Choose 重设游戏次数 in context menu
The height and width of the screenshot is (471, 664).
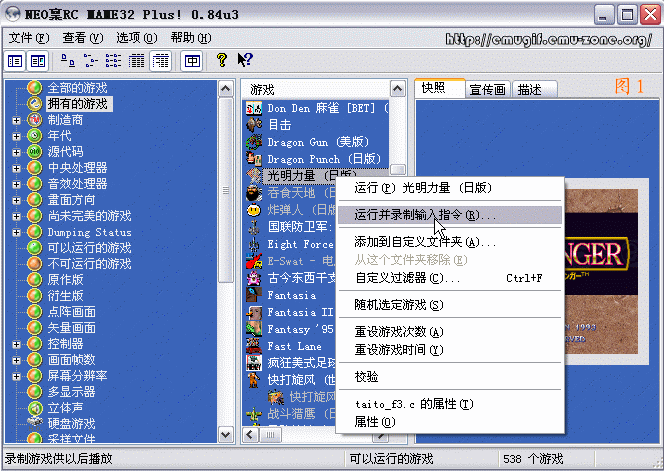tap(450, 332)
